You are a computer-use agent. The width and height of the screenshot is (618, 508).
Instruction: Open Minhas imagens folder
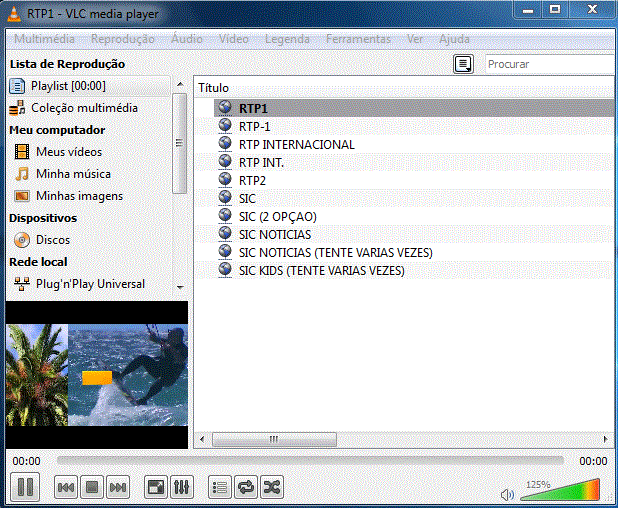click(x=79, y=196)
